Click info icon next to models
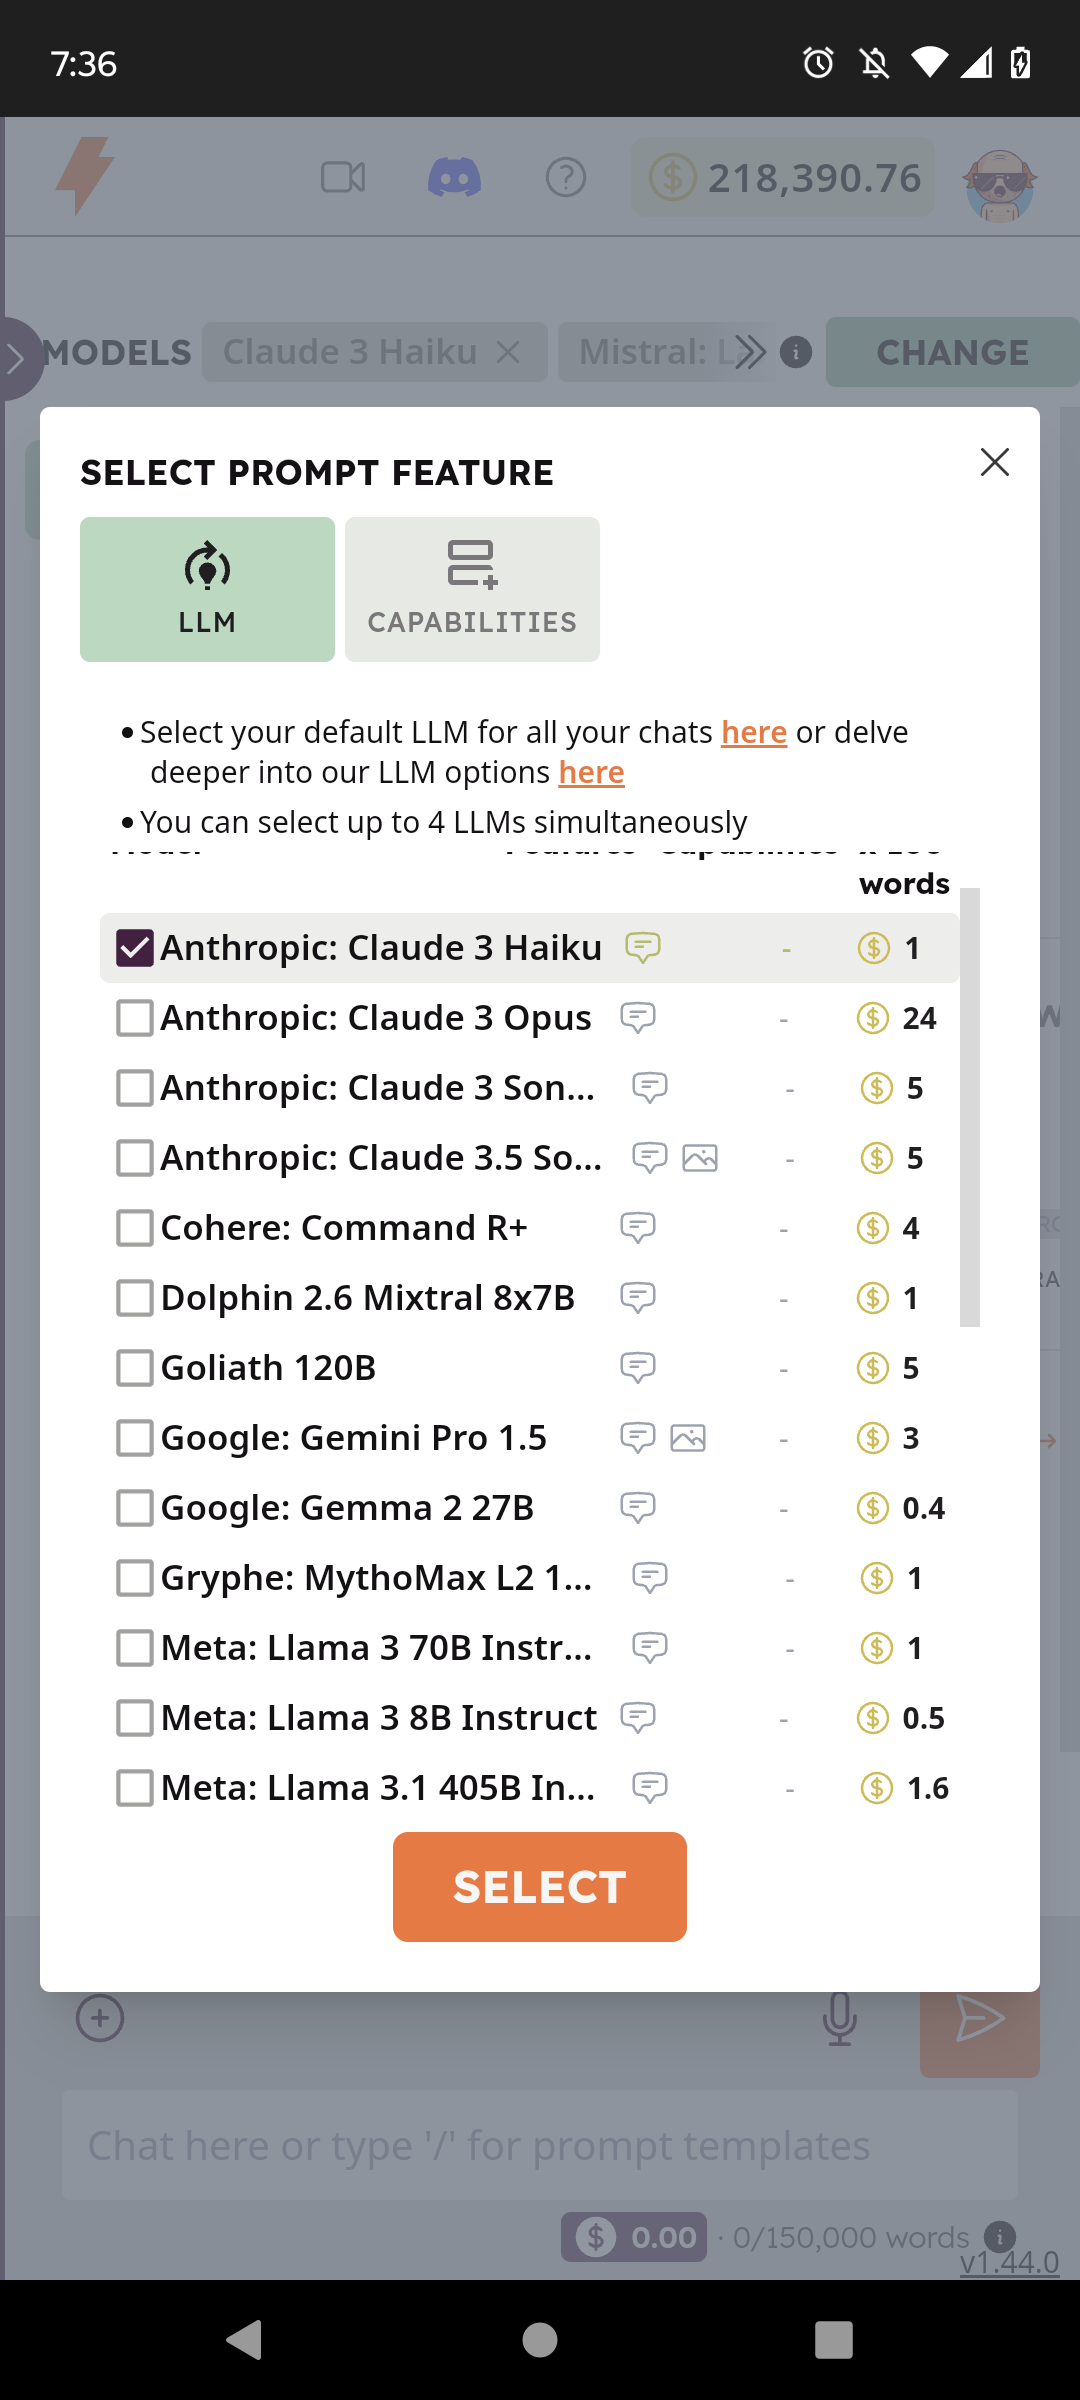 [796, 352]
